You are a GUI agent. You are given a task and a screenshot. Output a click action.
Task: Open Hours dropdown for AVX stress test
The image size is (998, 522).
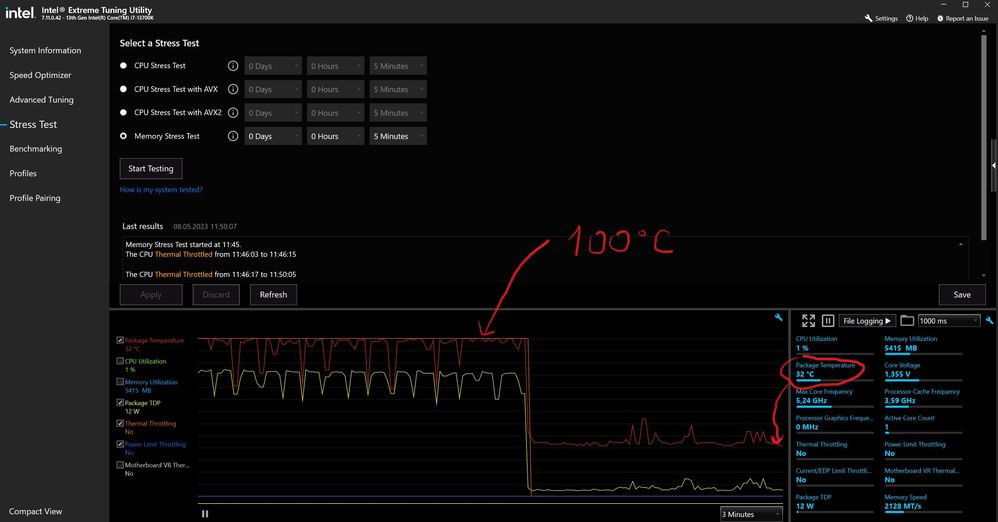coord(335,89)
